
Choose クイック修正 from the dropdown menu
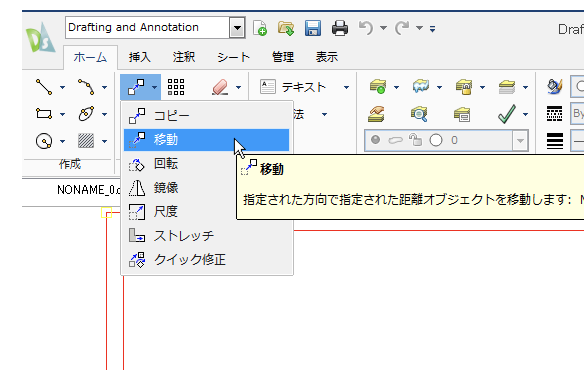[206, 259]
